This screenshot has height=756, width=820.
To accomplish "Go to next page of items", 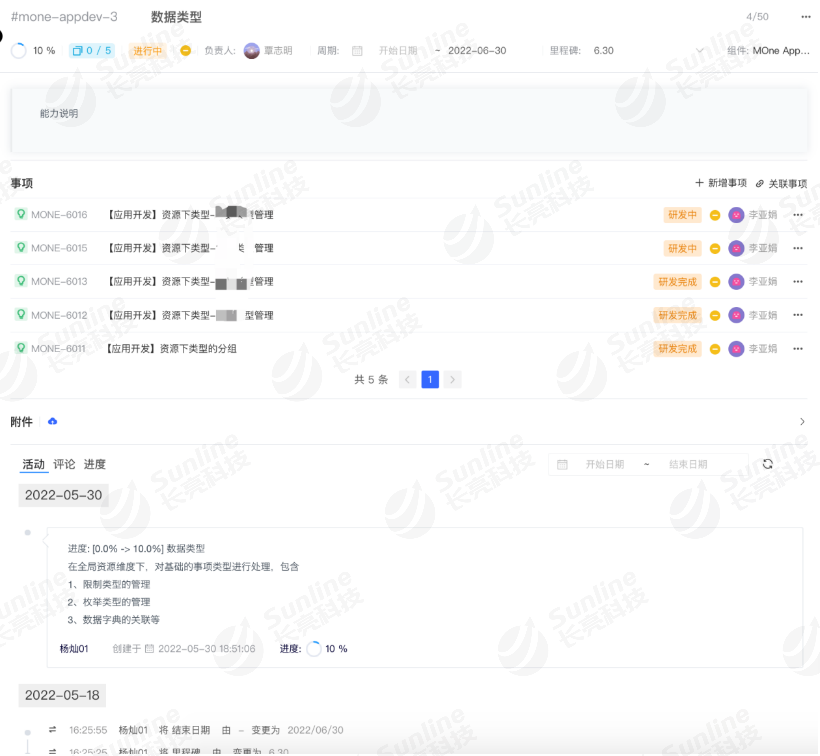I will [452, 380].
